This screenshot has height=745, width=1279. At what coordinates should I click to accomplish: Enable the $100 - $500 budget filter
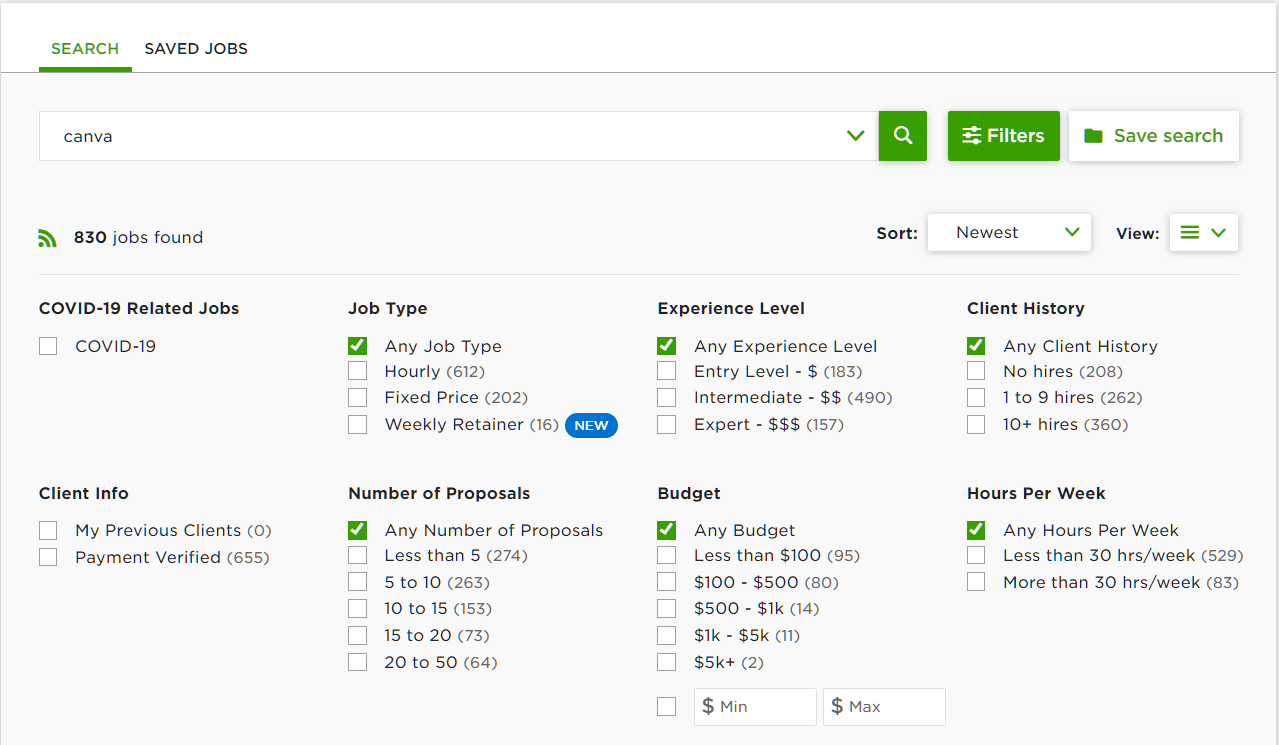tap(667, 582)
